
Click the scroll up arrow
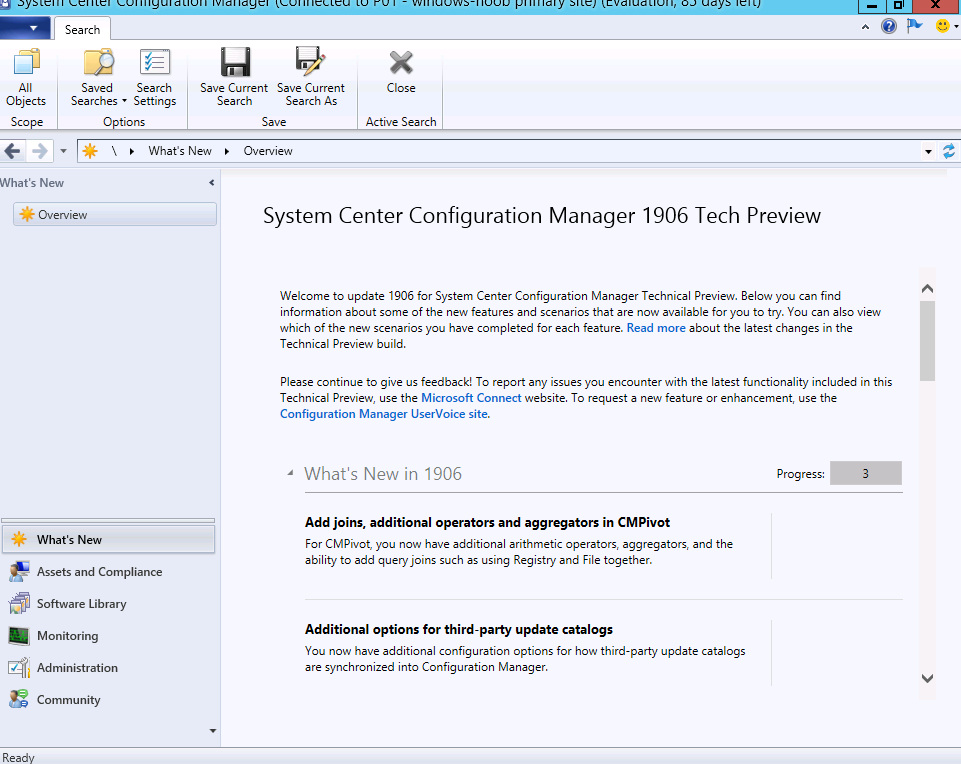pyautogui.click(x=927, y=288)
